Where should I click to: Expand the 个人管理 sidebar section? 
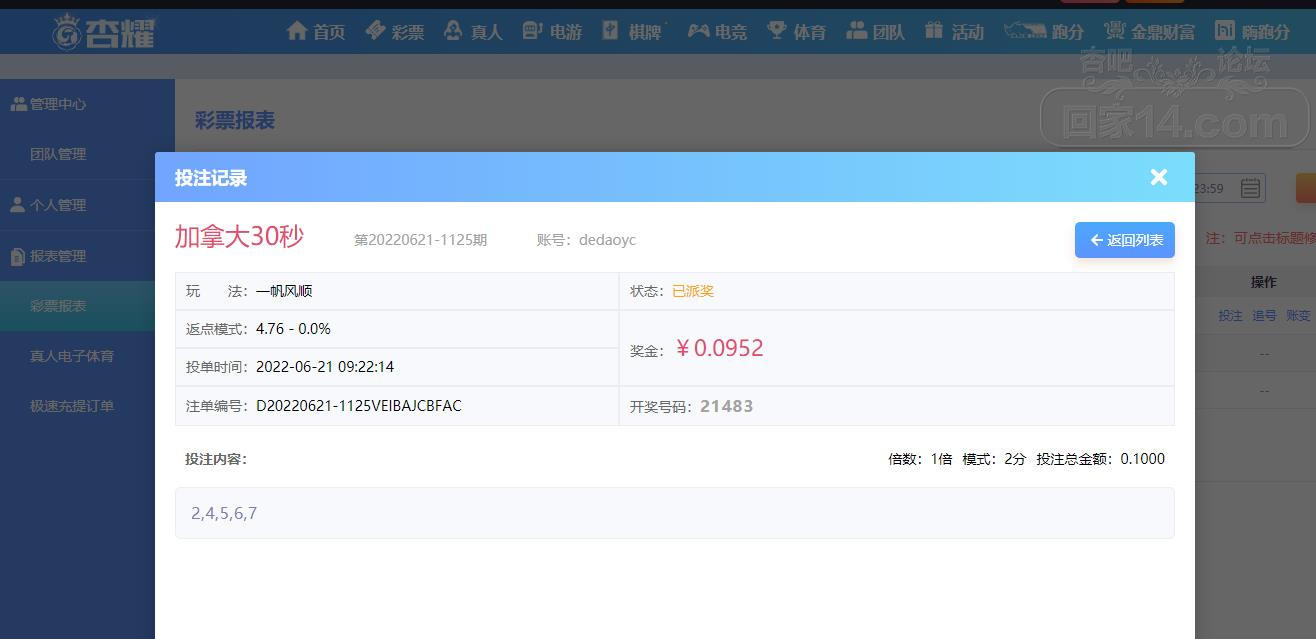(58, 205)
